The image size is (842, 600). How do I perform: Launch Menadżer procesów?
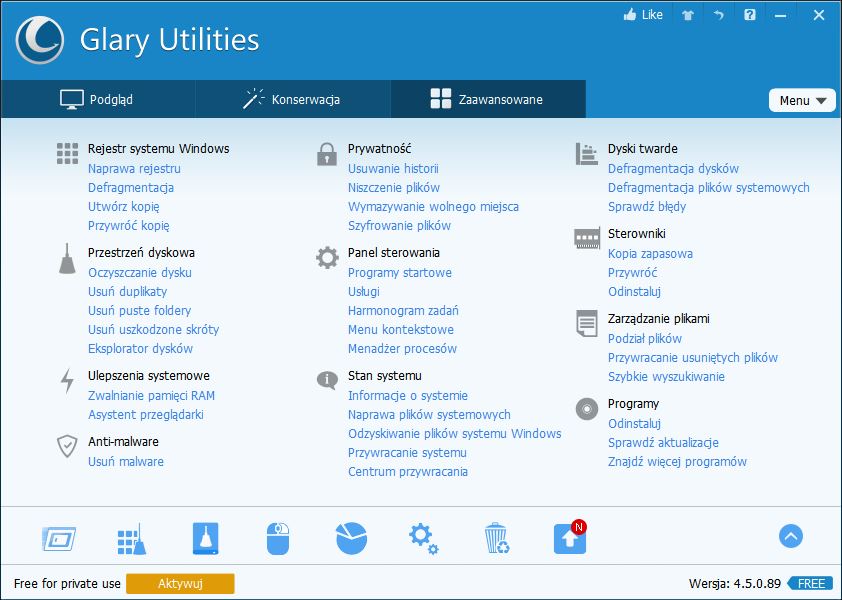[402, 349]
